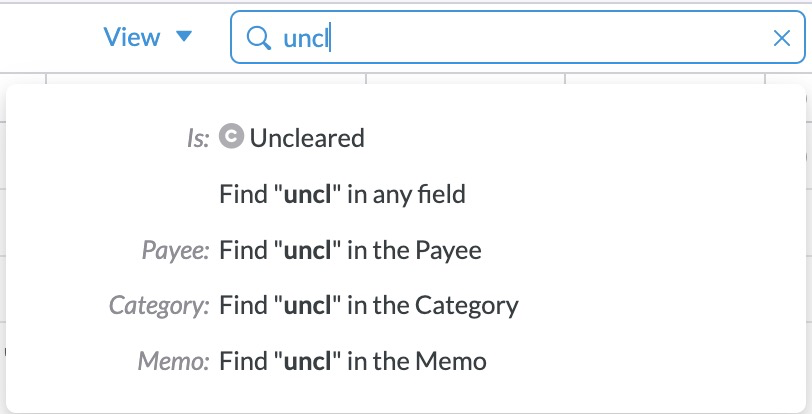
Task: Click the blue triangle arrow beside View
Action: point(183,37)
